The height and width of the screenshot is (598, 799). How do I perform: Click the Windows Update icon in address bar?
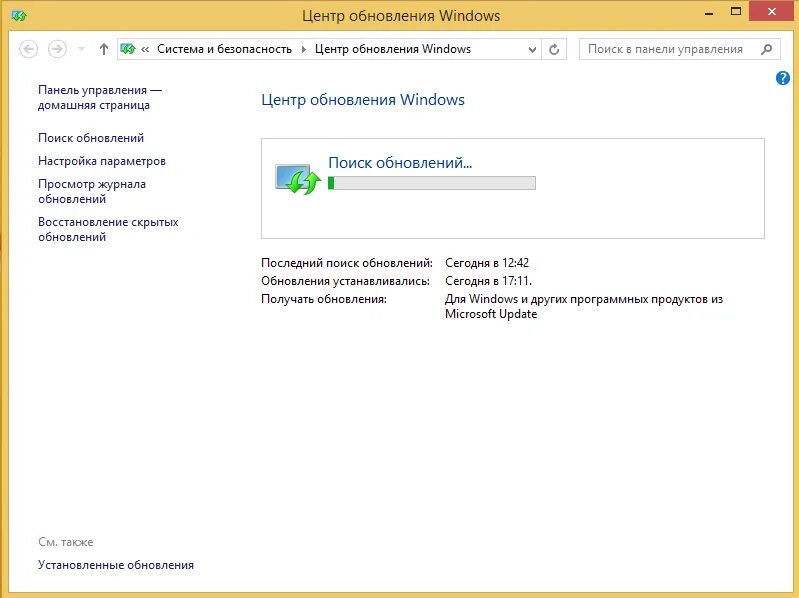127,49
